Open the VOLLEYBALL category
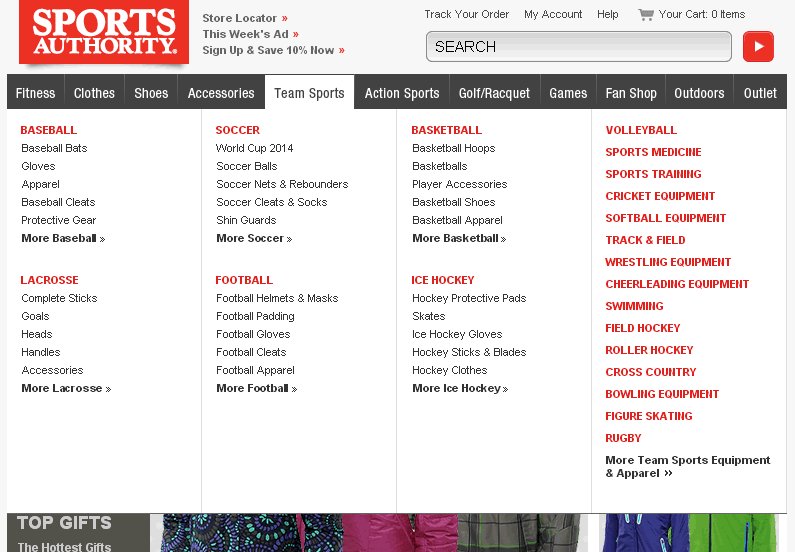This screenshot has height=552, width=795. click(x=641, y=130)
